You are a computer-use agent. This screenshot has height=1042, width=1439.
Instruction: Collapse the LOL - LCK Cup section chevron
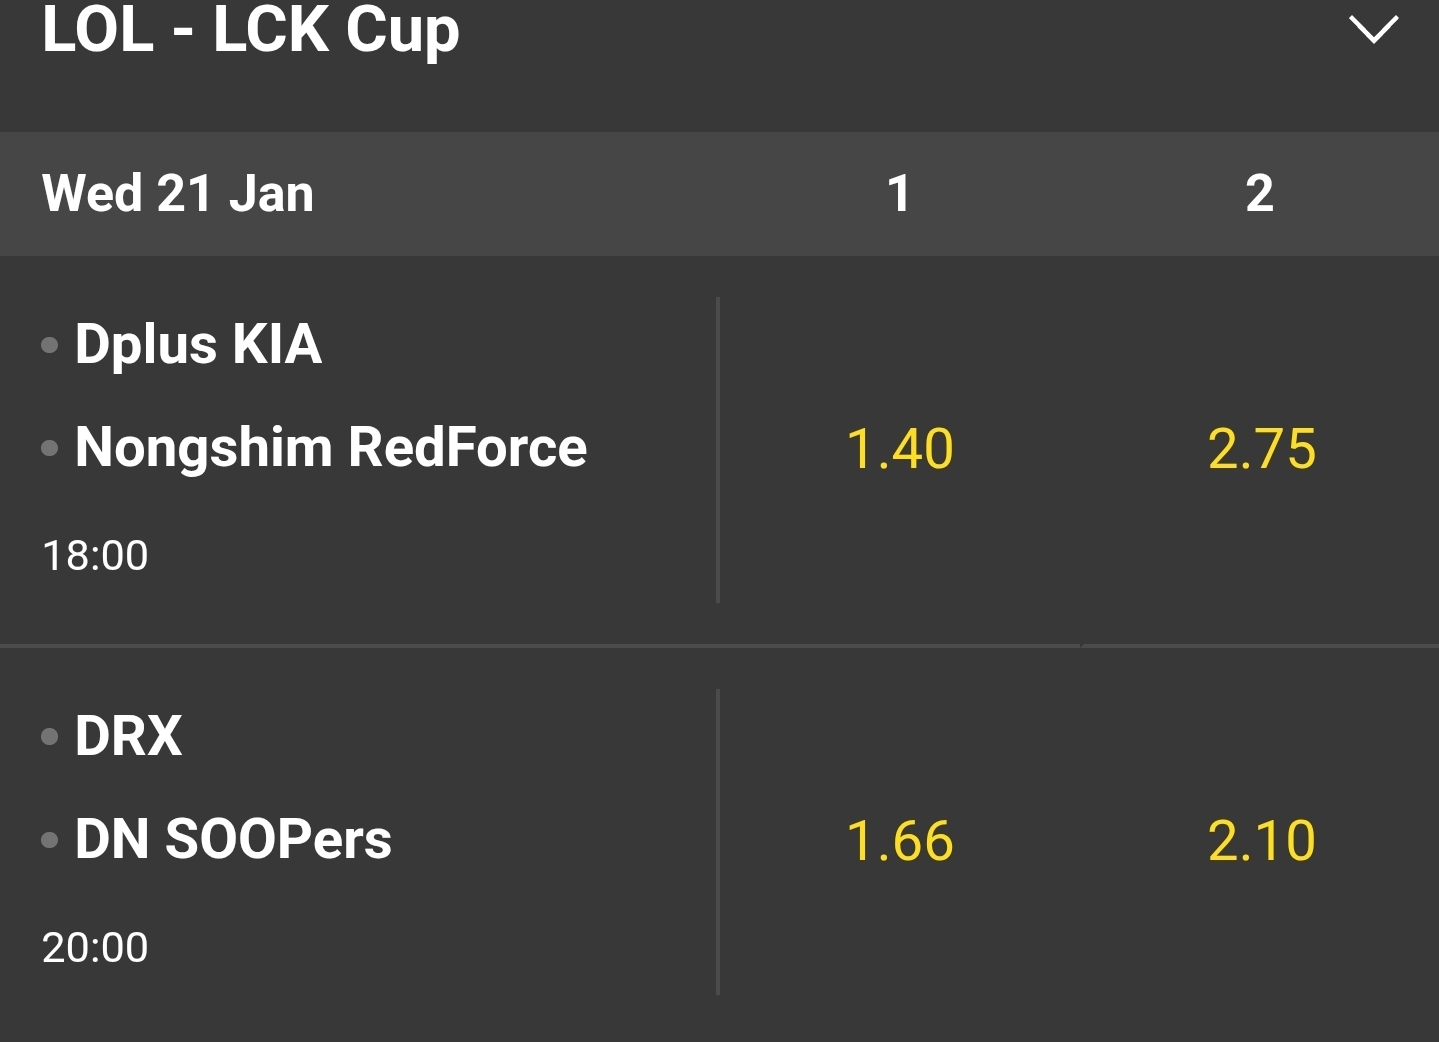(x=1373, y=29)
